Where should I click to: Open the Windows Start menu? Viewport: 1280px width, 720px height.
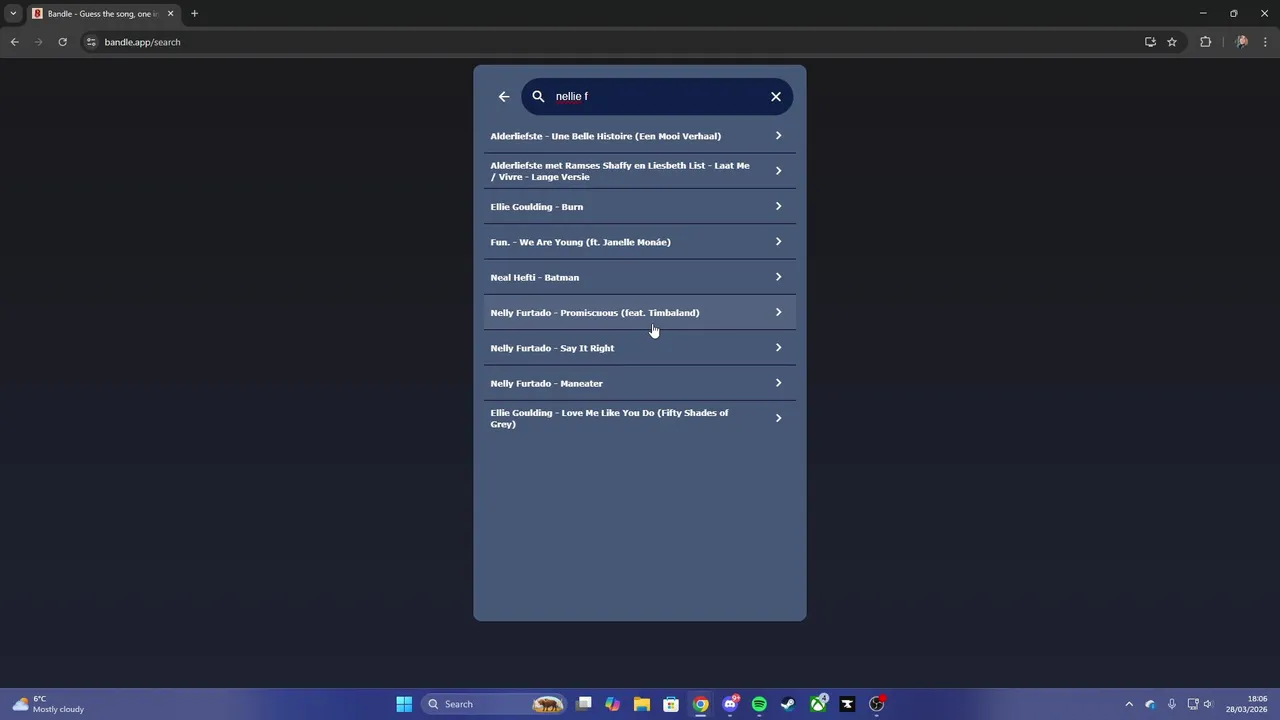(x=404, y=704)
